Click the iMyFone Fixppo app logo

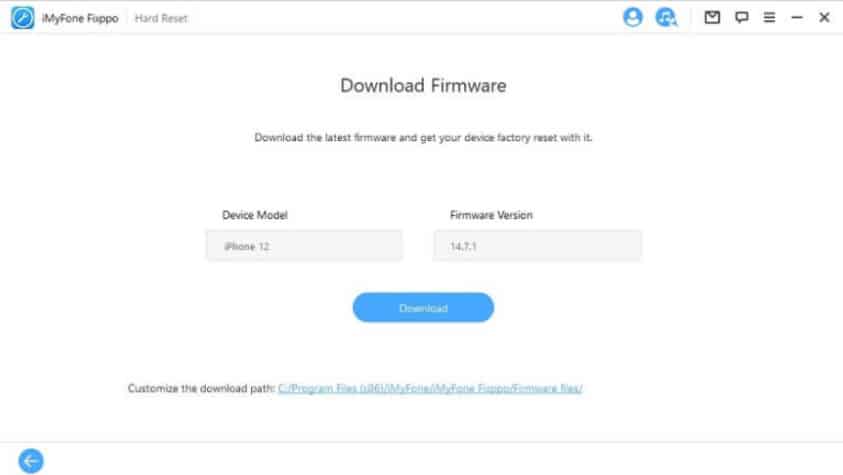coord(23,18)
